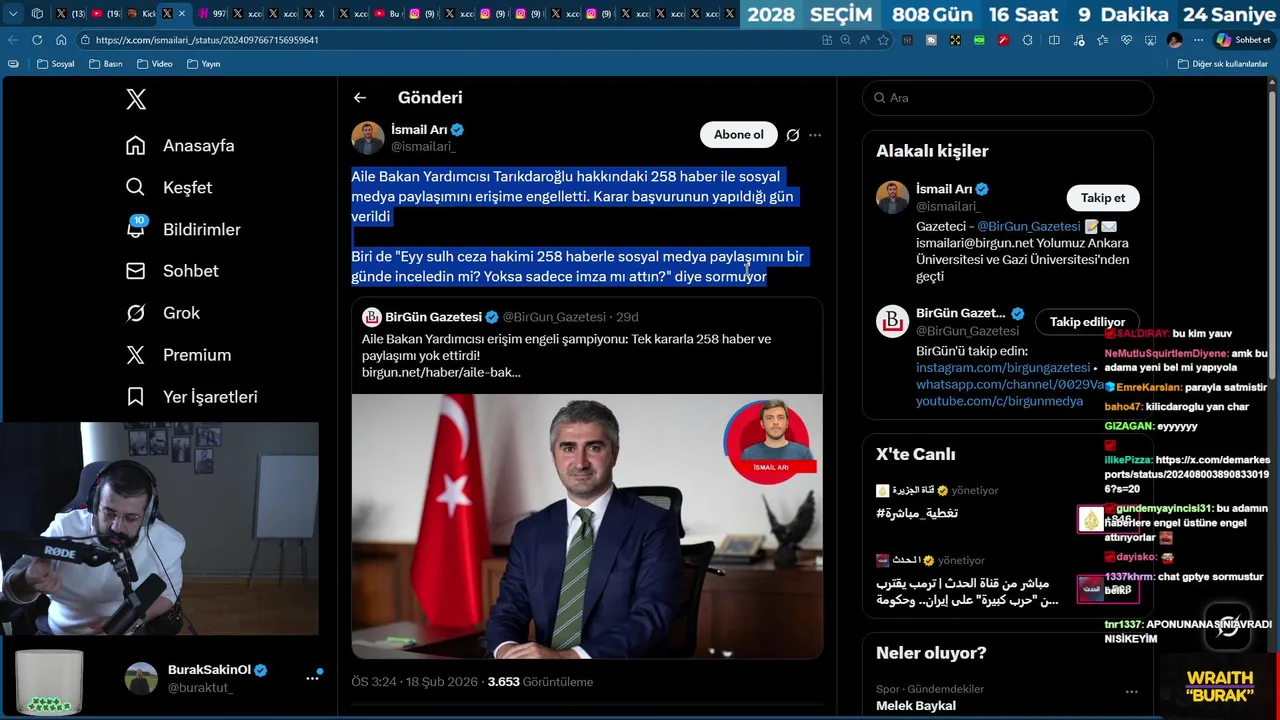This screenshot has height=720, width=1280.
Task: Open the tab list dropdown arrow
Action: (13, 14)
